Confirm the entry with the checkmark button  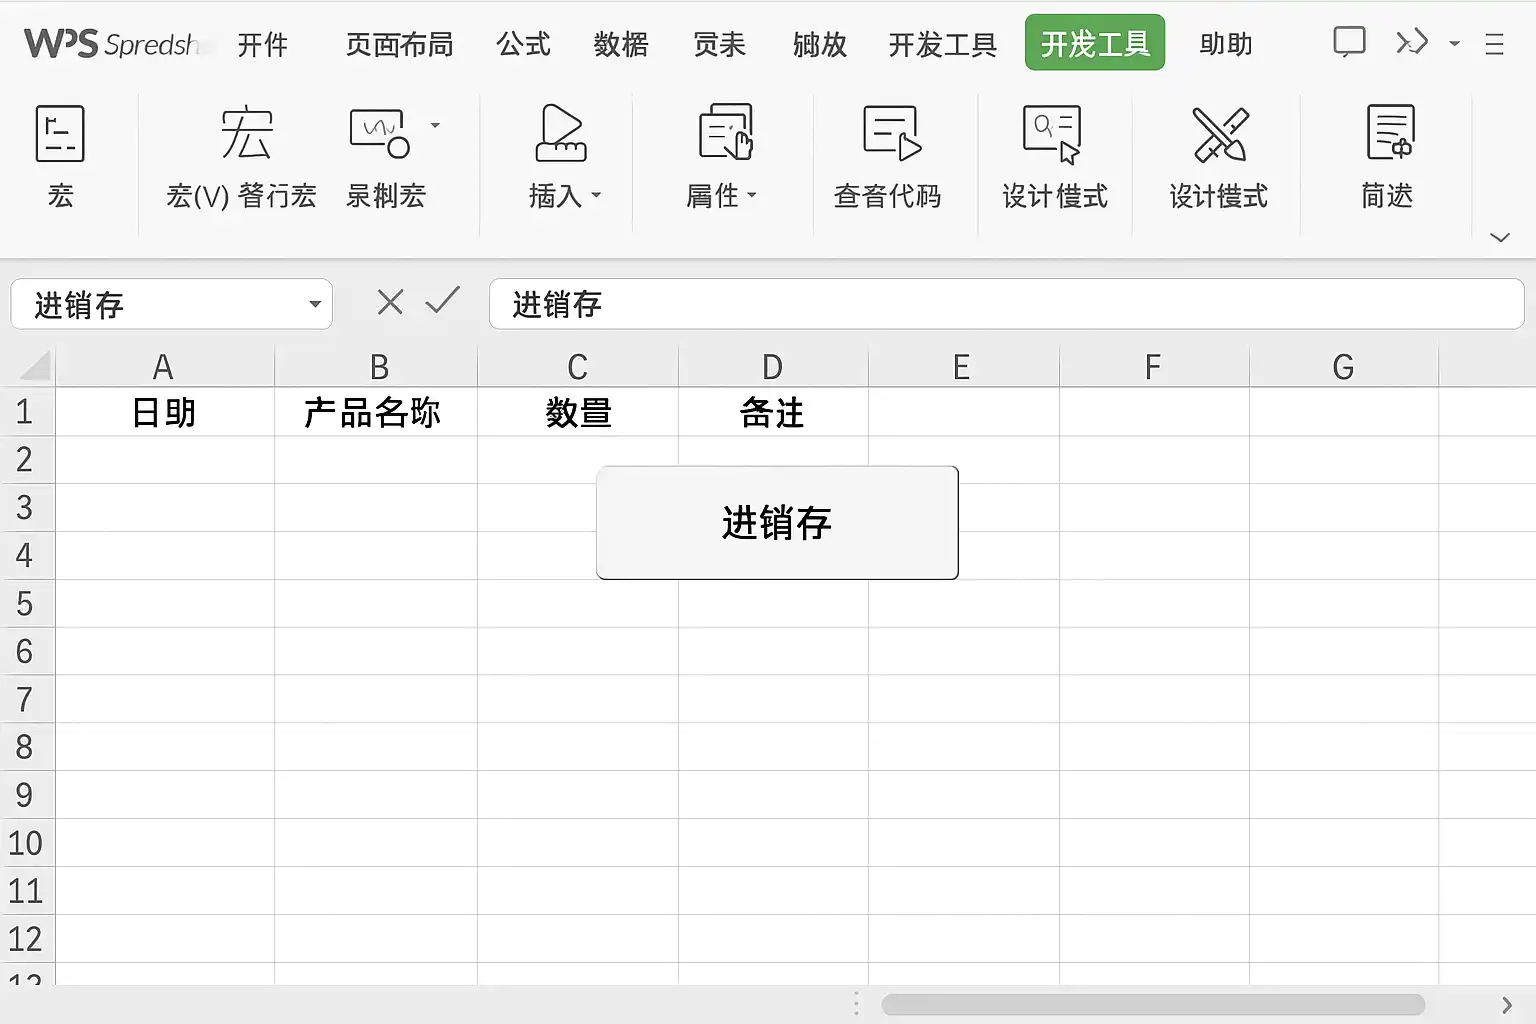tap(442, 300)
